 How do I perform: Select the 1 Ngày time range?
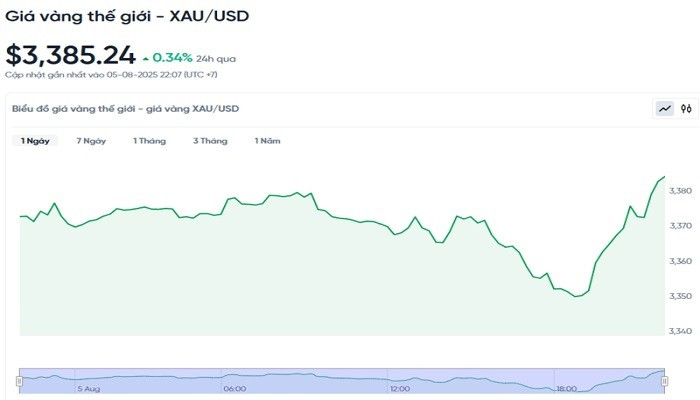coord(35,141)
